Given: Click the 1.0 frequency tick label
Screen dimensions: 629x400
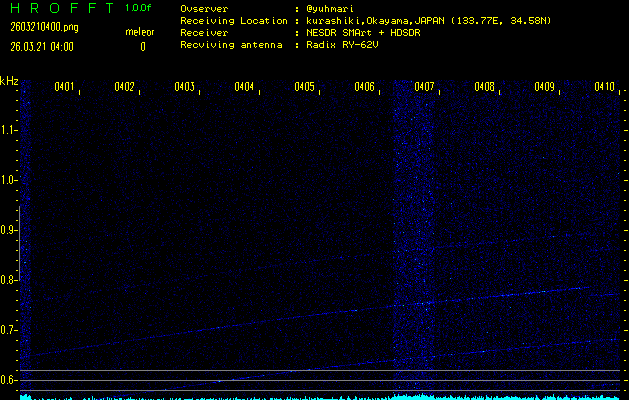Looking at the screenshot, I should [9, 180].
